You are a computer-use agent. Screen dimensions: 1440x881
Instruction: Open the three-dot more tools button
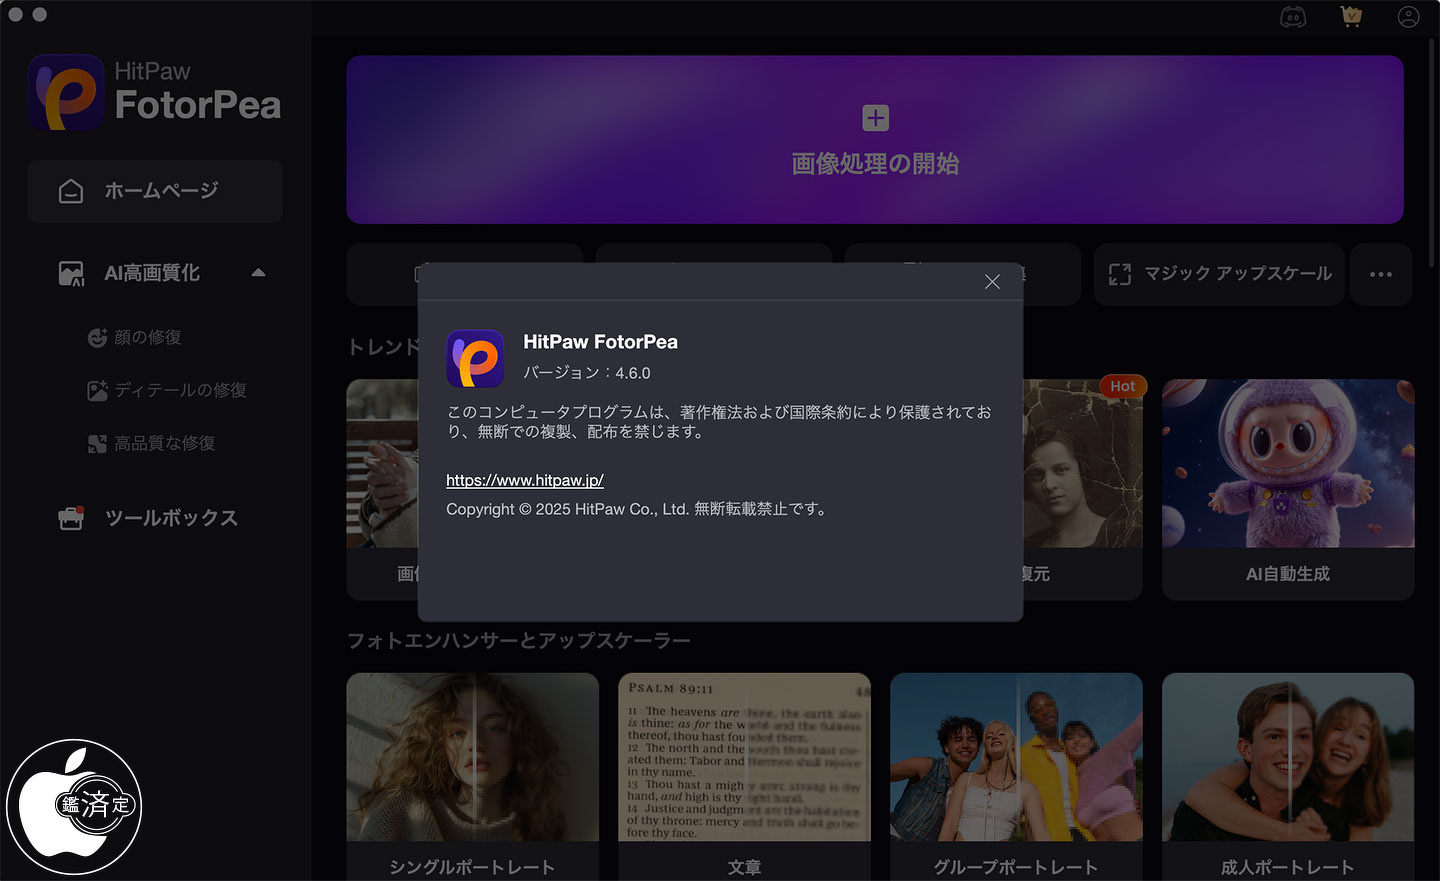[x=1381, y=274]
